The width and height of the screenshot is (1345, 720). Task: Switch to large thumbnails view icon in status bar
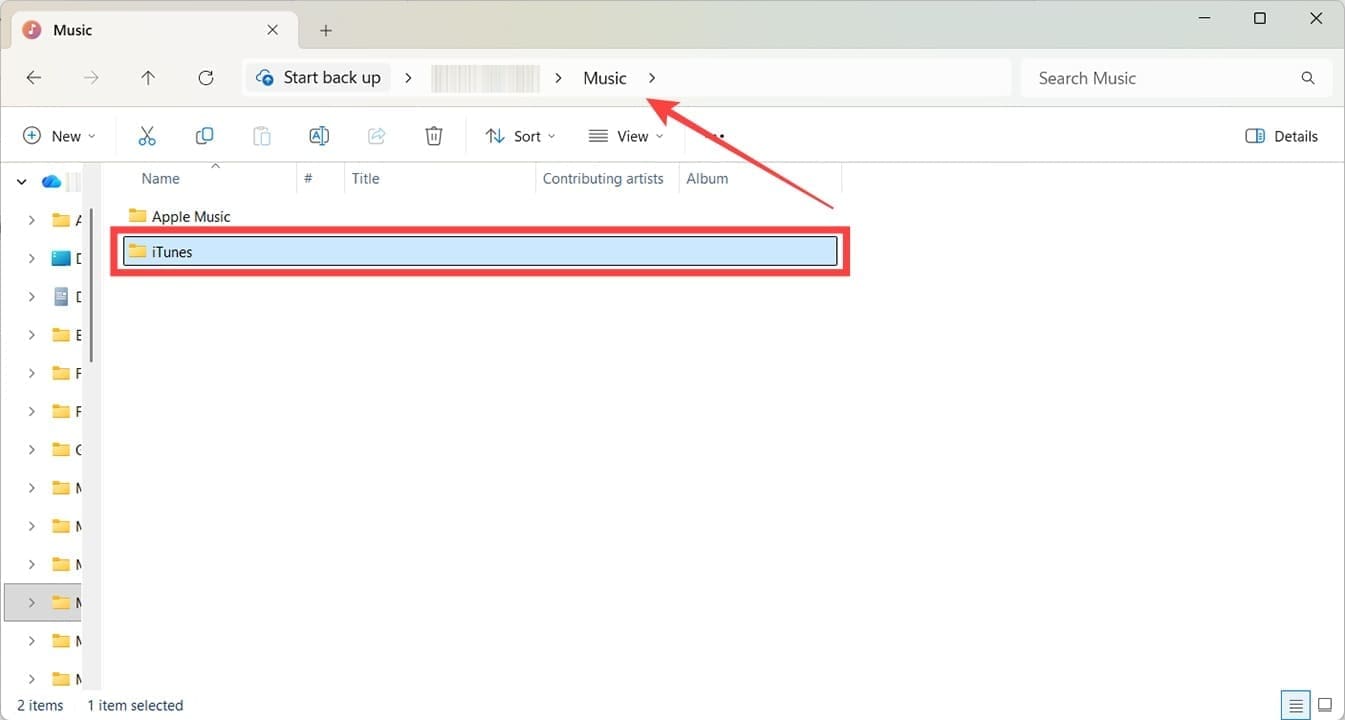1325,705
